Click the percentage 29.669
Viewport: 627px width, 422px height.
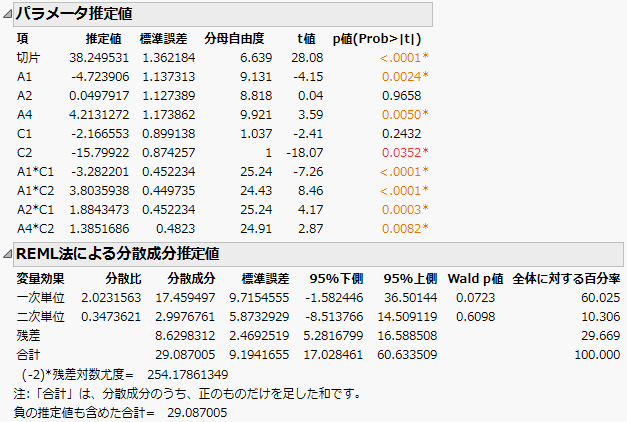[601, 336]
